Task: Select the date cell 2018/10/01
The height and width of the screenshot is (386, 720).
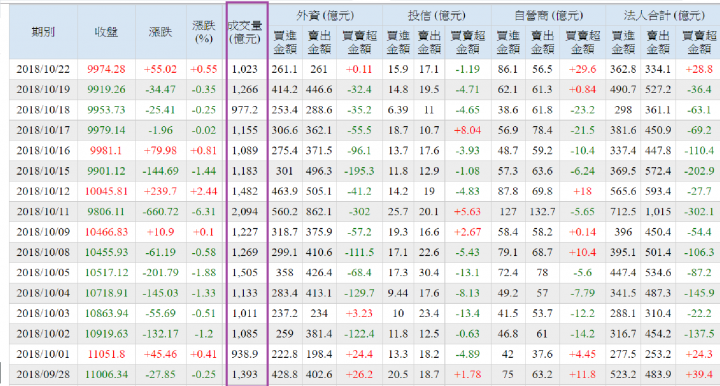Action: (x=43, y=354)
